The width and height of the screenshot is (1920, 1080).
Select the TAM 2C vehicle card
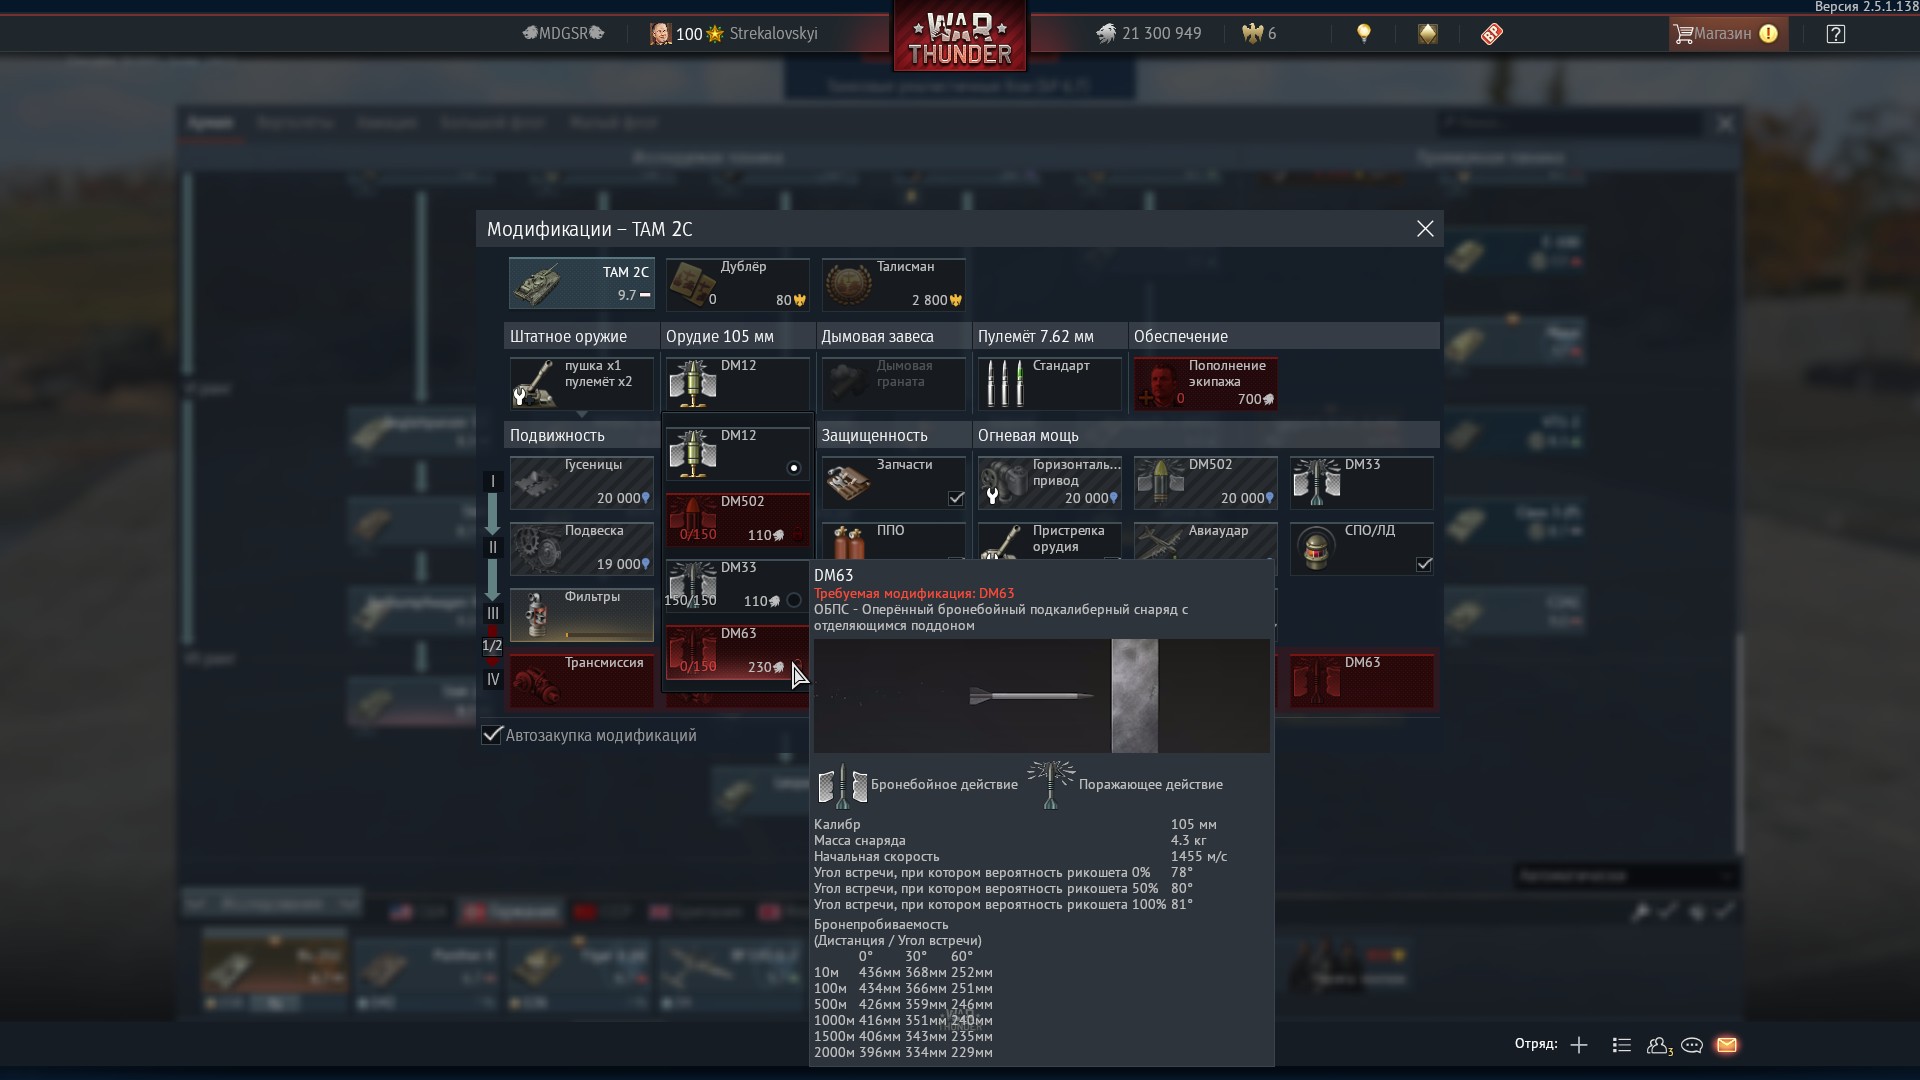(x=581, y=283)
